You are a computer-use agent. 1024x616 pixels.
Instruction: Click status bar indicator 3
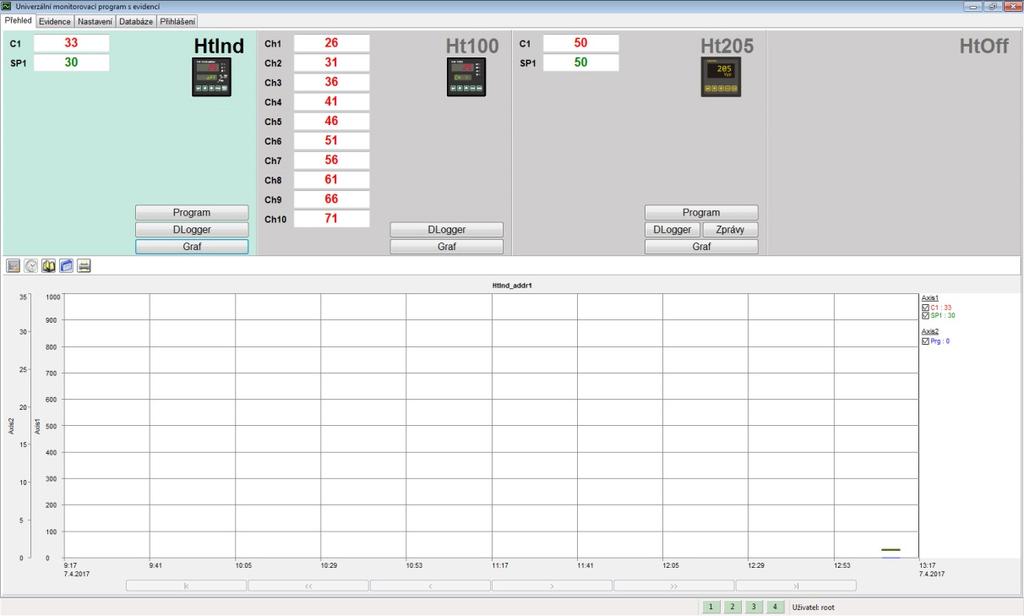pos(754,607)
